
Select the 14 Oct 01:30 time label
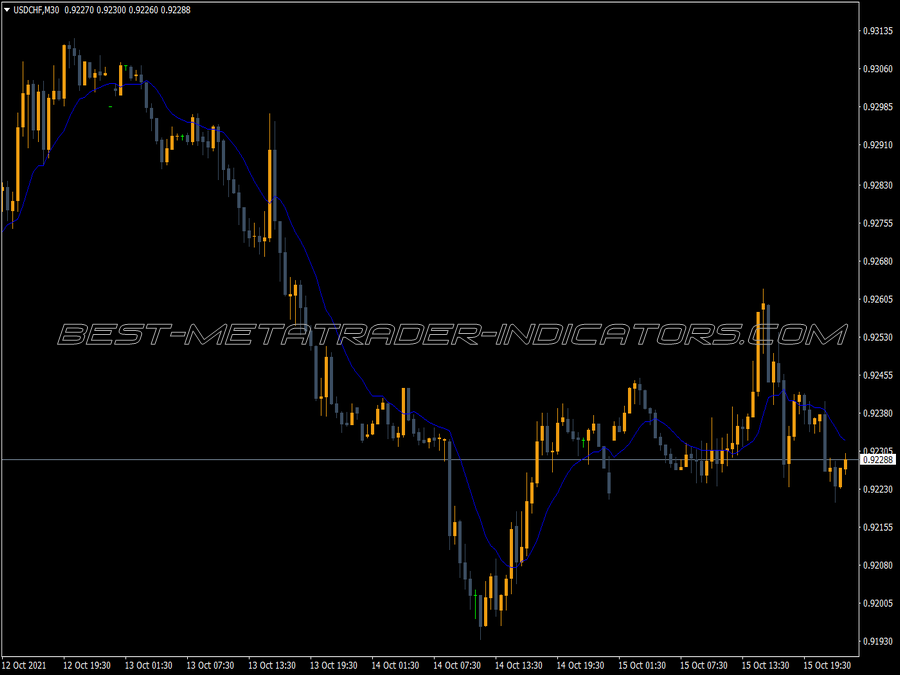coord(395,665)
